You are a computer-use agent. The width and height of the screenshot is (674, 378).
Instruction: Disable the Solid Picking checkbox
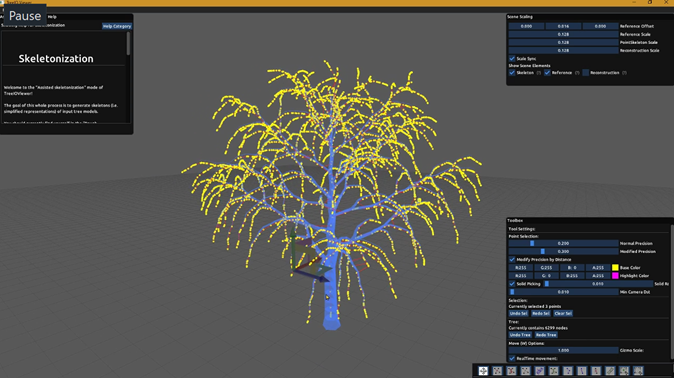[512, 284]
